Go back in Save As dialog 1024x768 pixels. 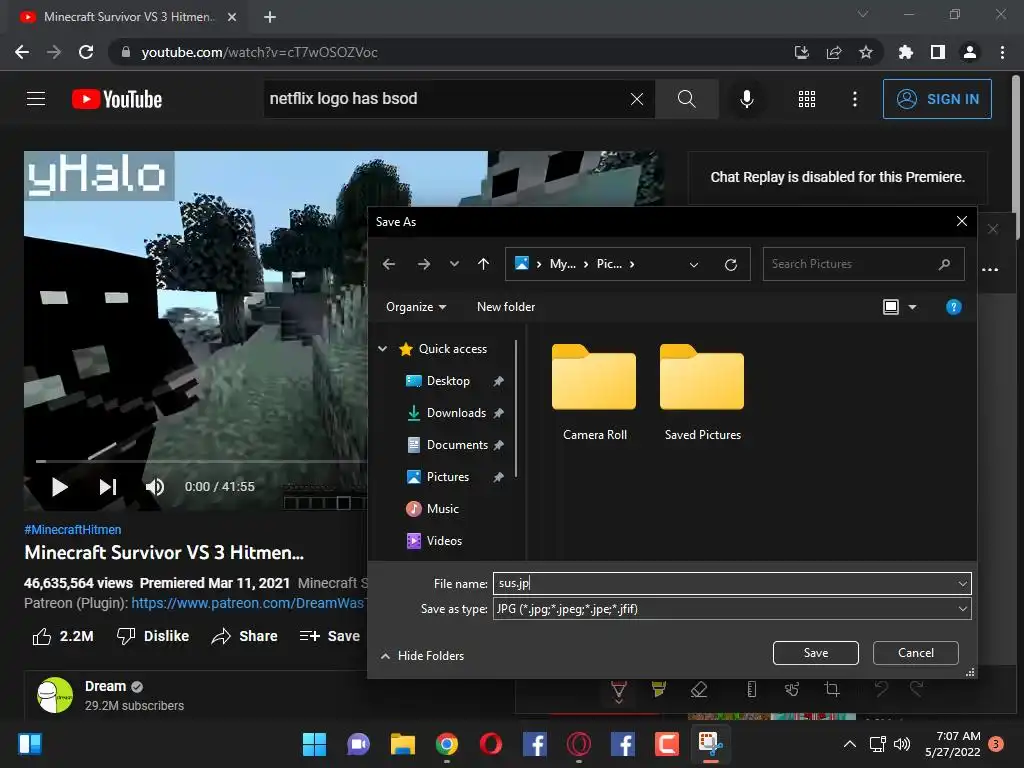tap(389, 264)
